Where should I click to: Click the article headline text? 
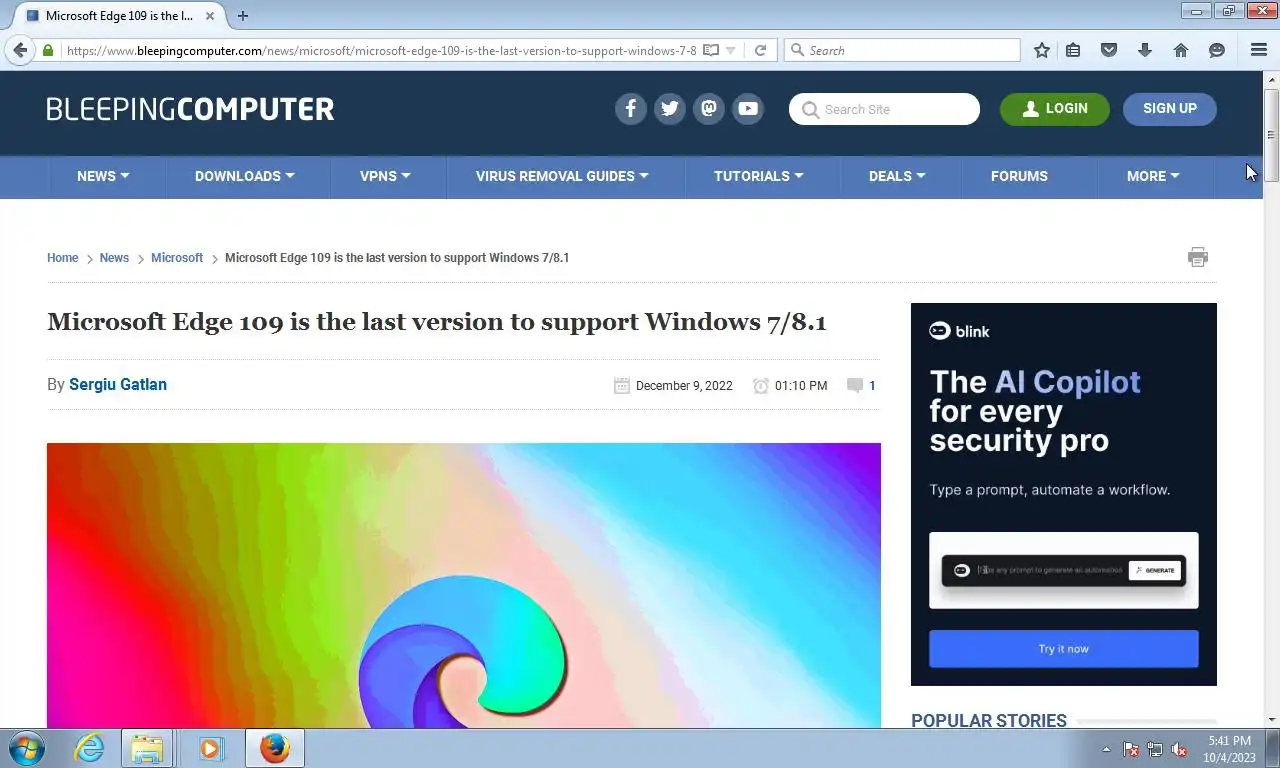(437, 321)
